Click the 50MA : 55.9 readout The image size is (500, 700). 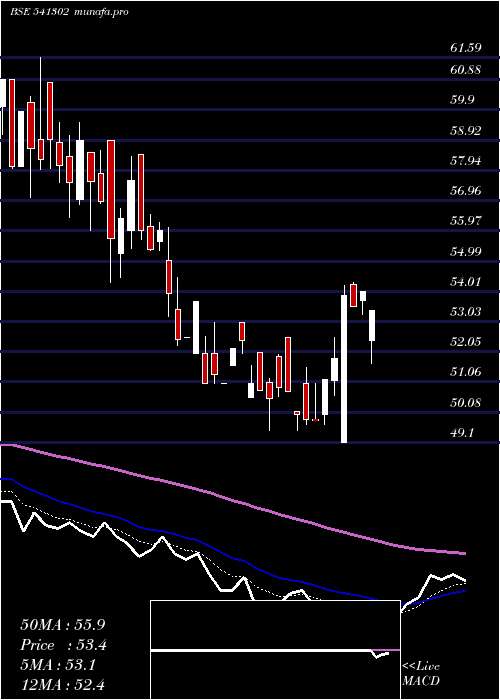(63, 625)
